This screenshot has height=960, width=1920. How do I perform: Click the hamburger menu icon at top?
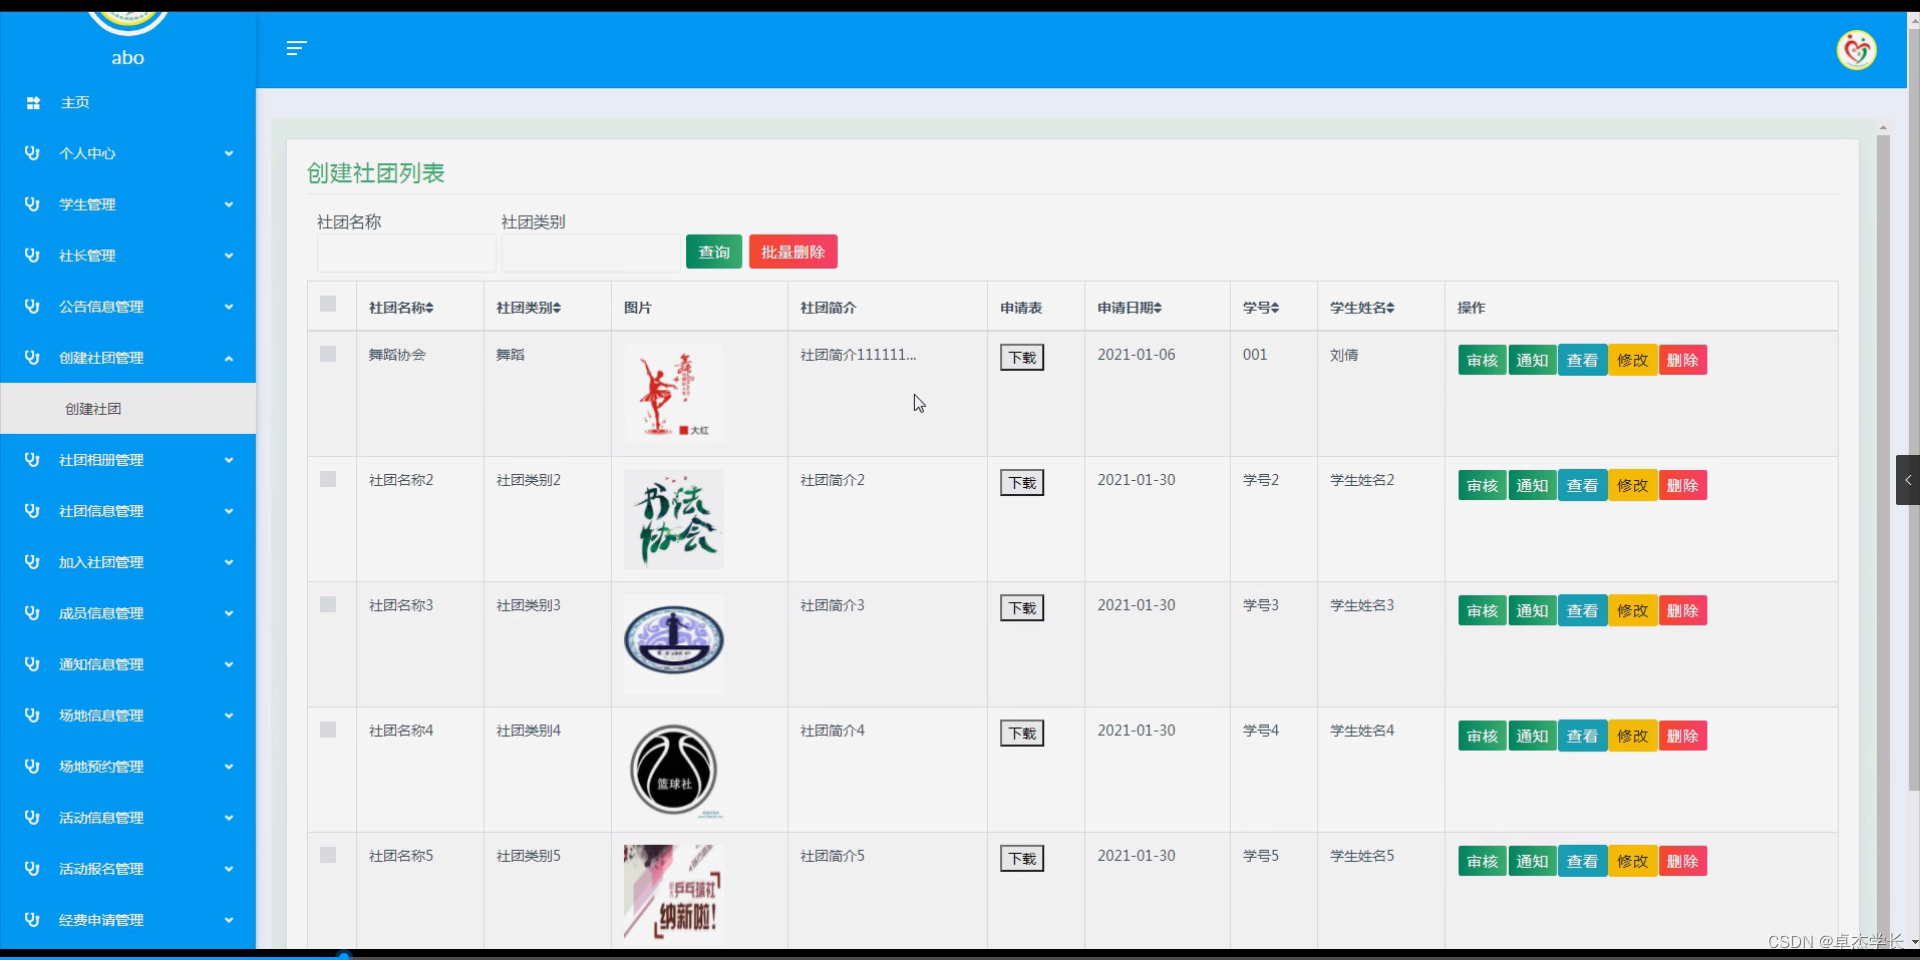[296, 48]
